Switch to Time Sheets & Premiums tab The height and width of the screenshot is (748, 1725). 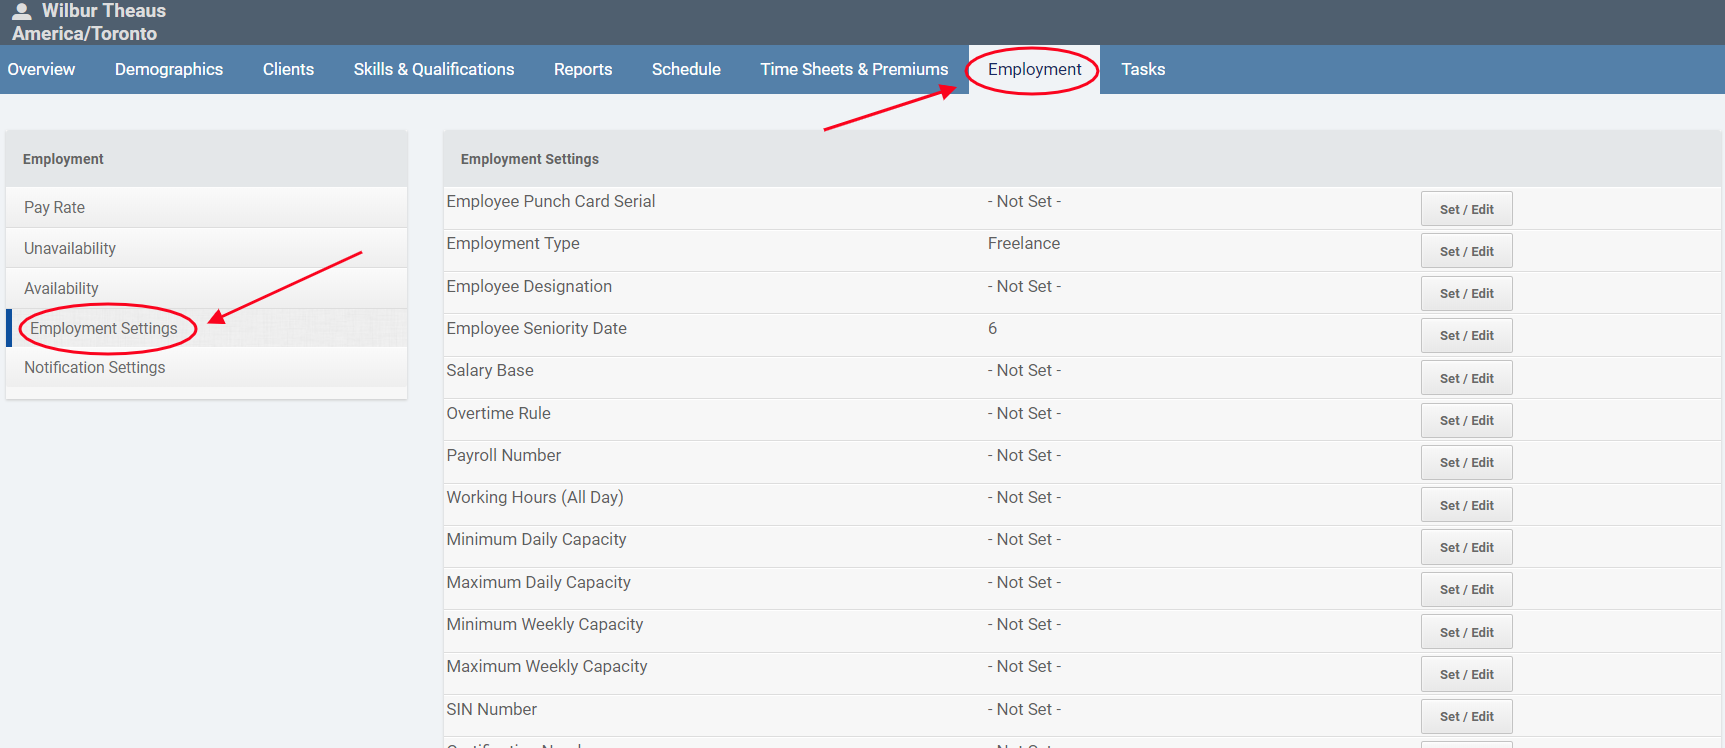854,69
